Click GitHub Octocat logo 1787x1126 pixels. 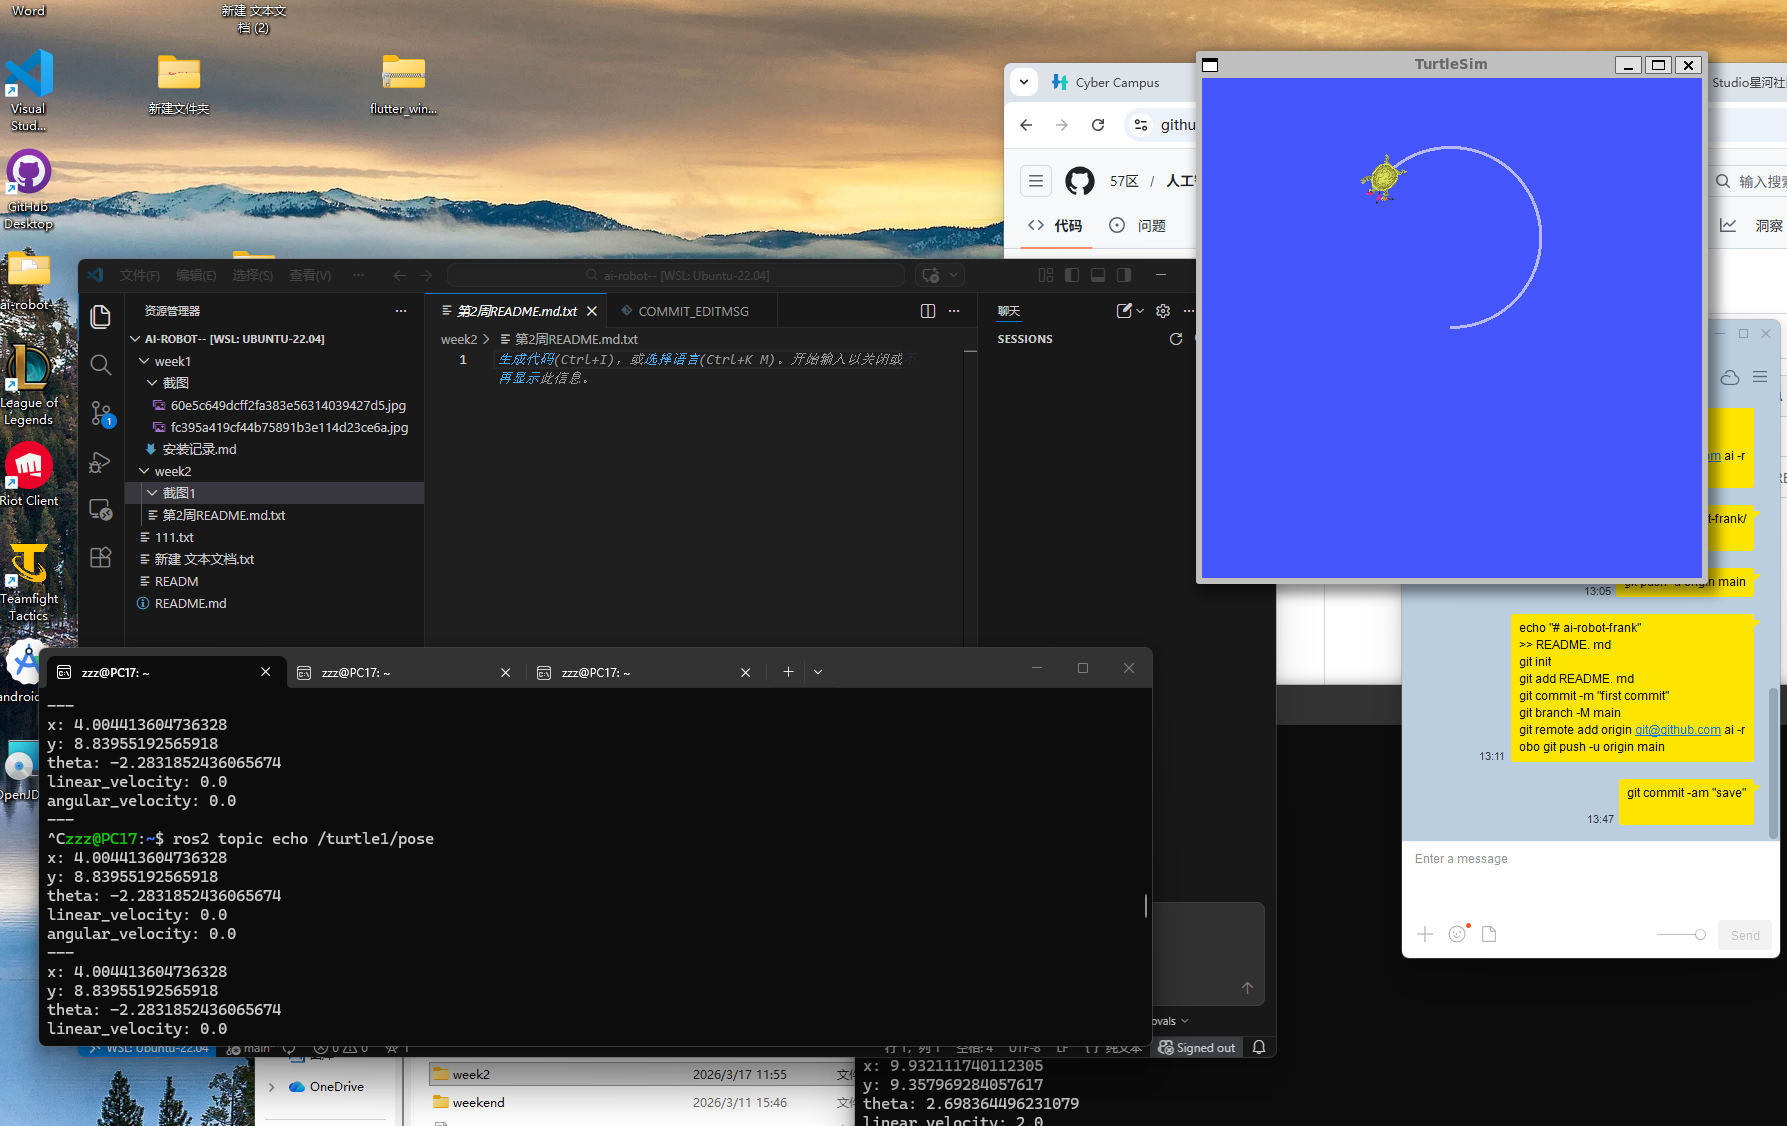tap(1080, 181)
